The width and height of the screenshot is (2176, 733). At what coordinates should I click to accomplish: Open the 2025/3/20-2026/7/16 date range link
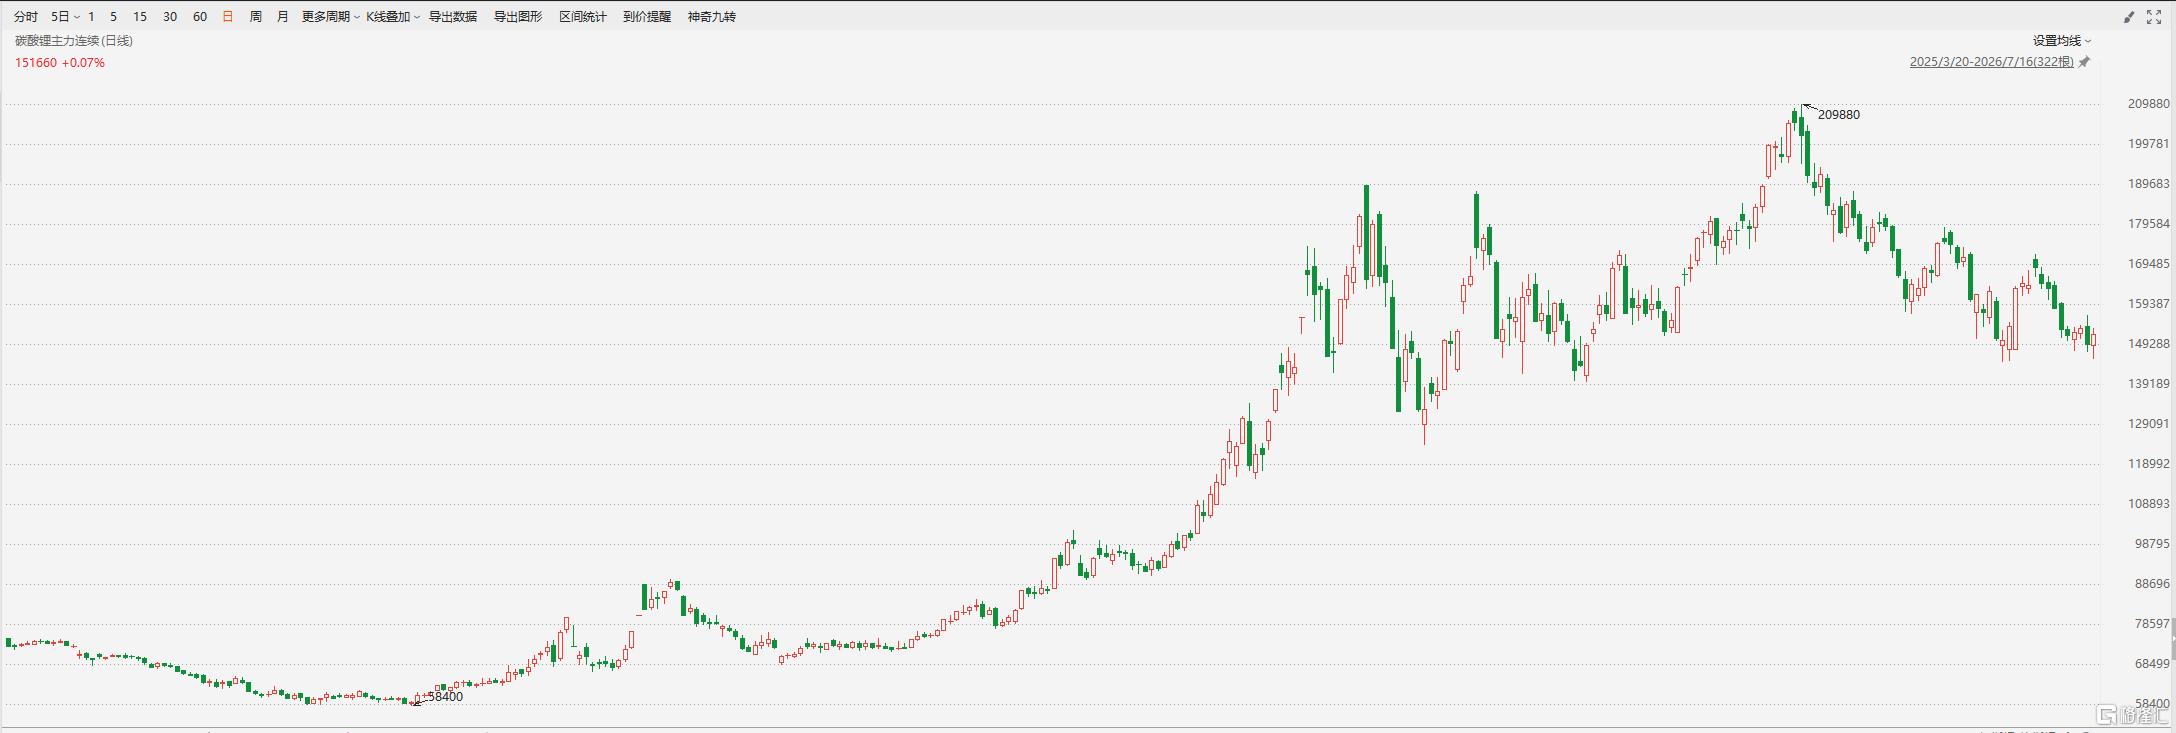click(x=1992, y=62)
